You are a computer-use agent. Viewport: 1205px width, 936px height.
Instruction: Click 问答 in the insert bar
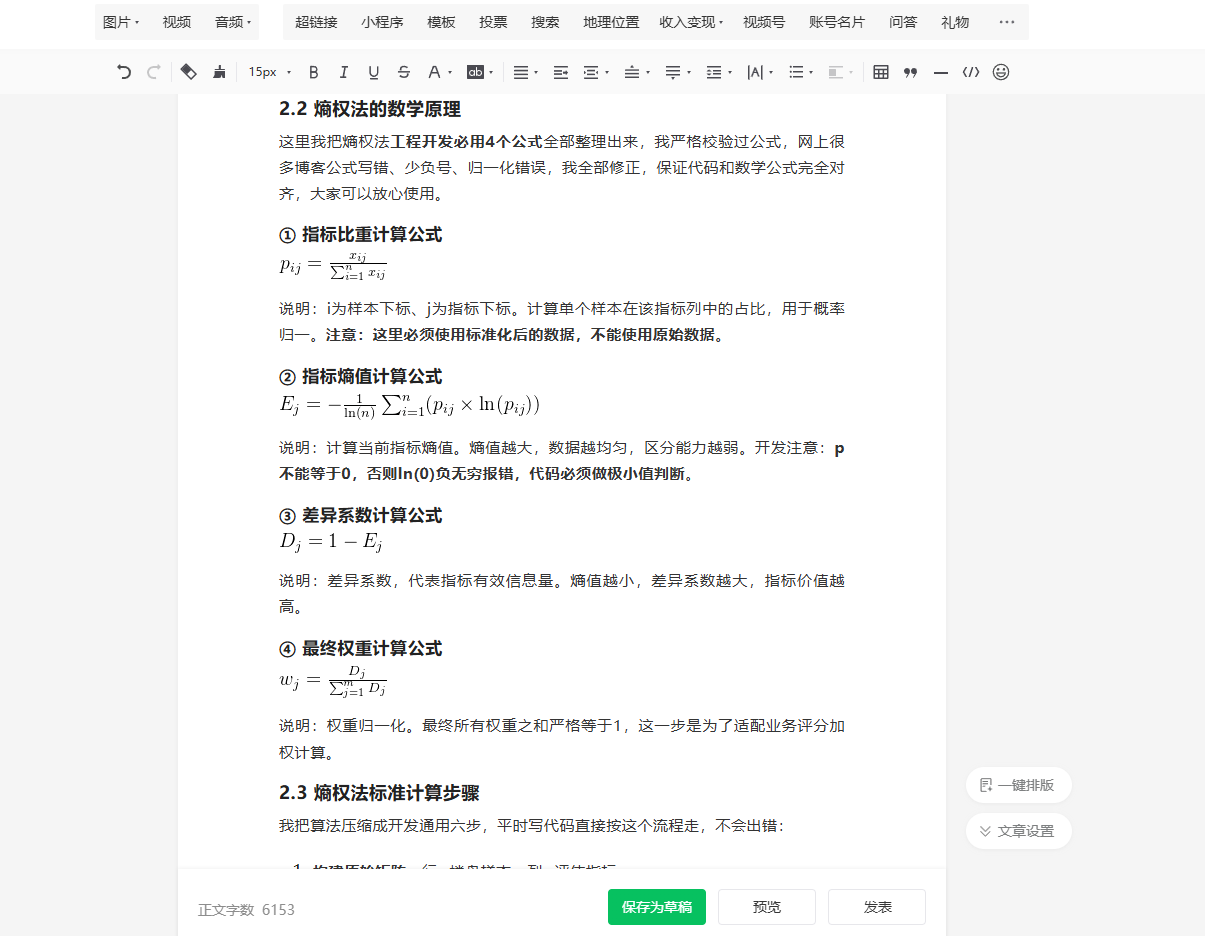click(903, 22)
